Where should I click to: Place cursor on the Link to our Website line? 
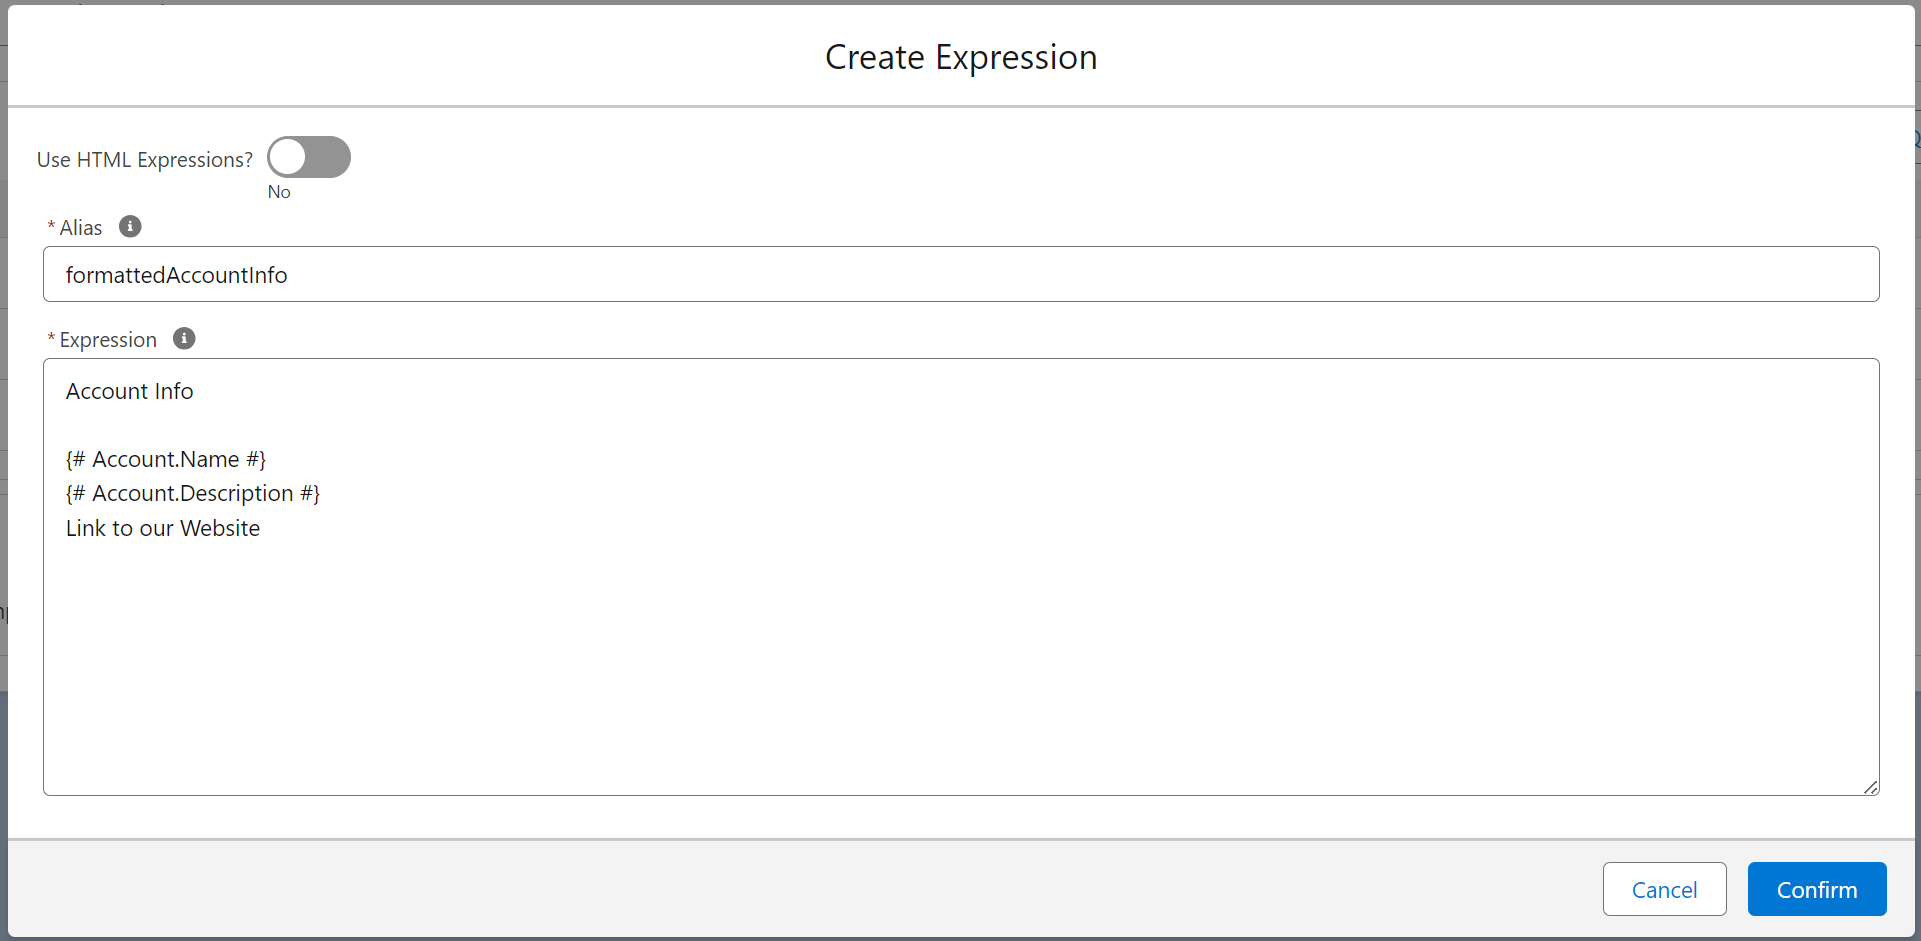(163, 528)
